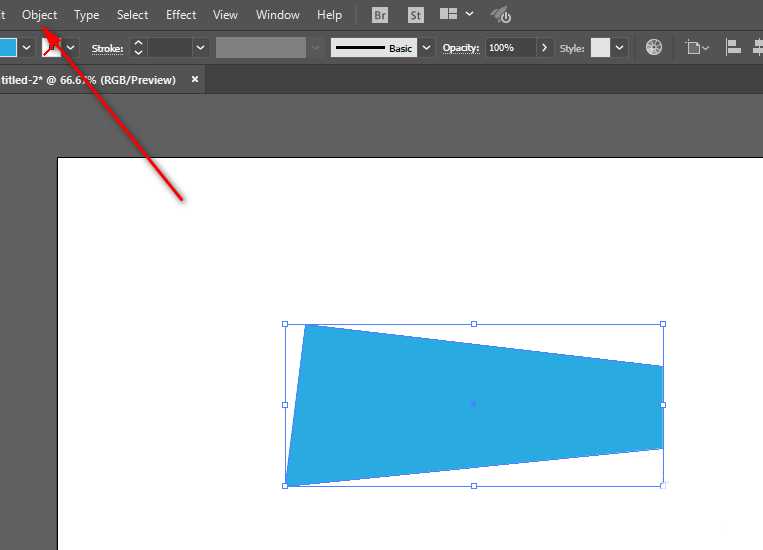Open the Window menu
The image size is (763, 550).
point(278,15)
